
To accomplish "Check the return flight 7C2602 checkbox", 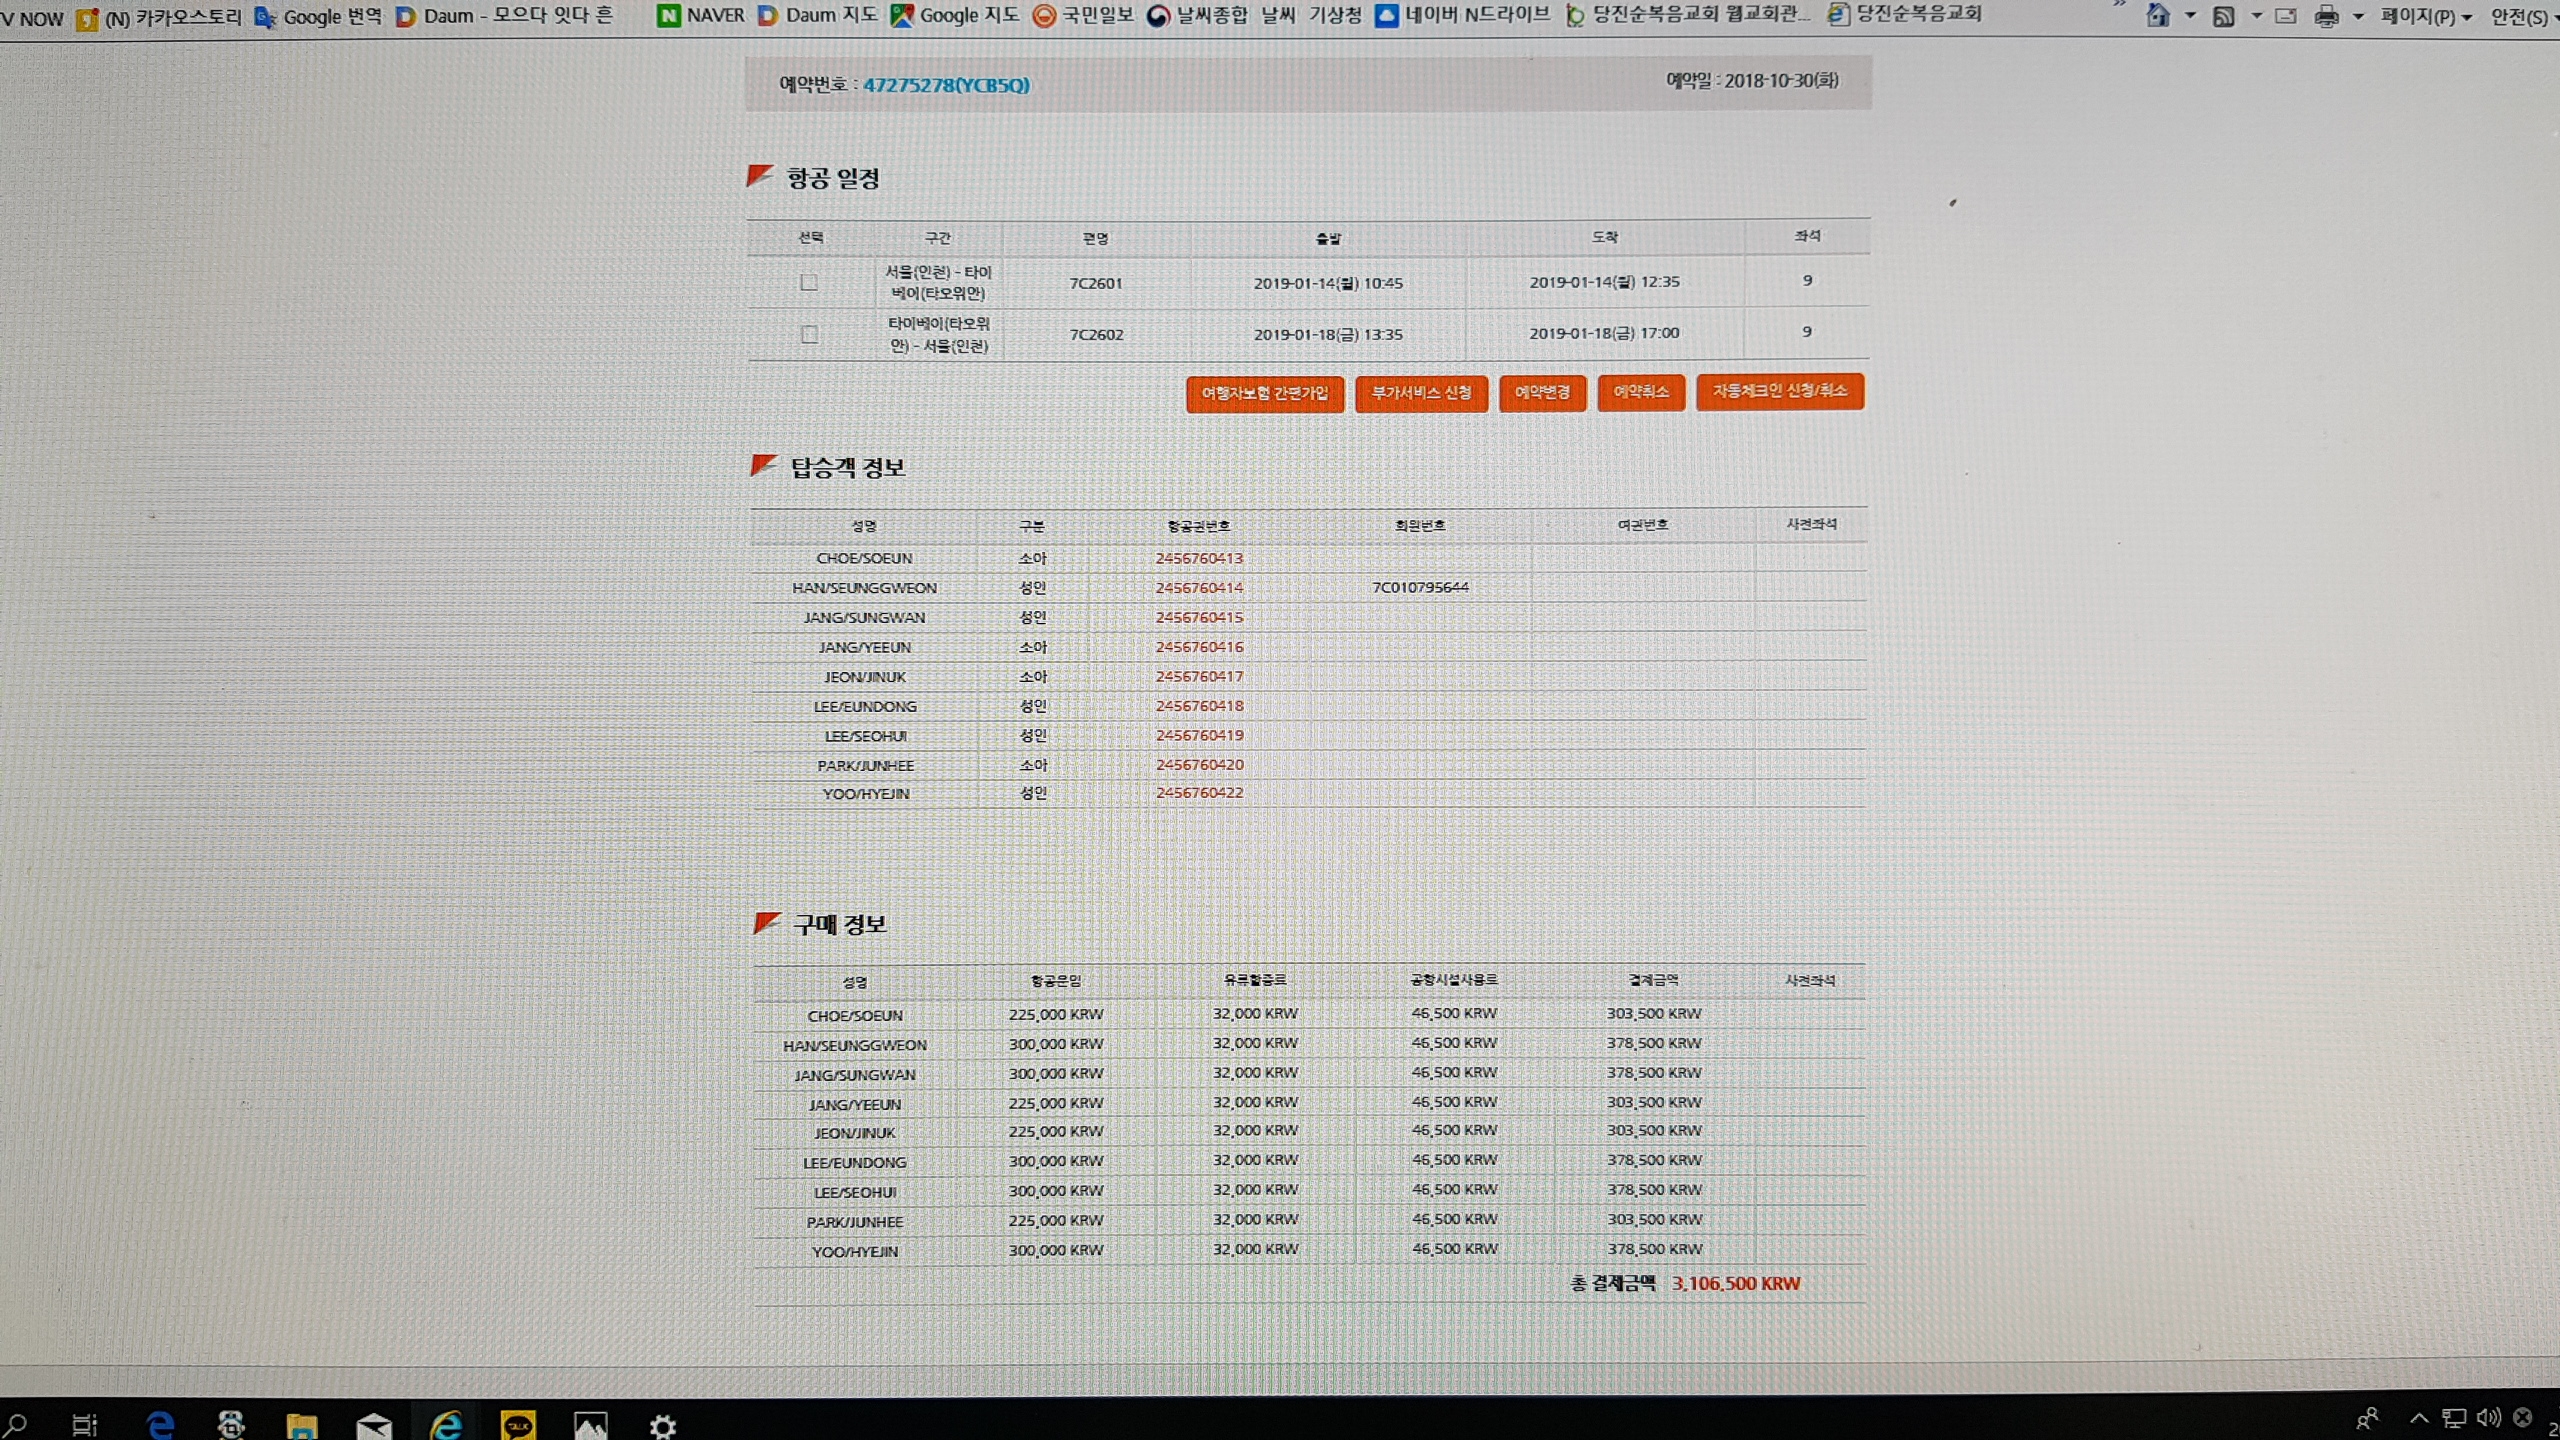I will pos(809,334).
